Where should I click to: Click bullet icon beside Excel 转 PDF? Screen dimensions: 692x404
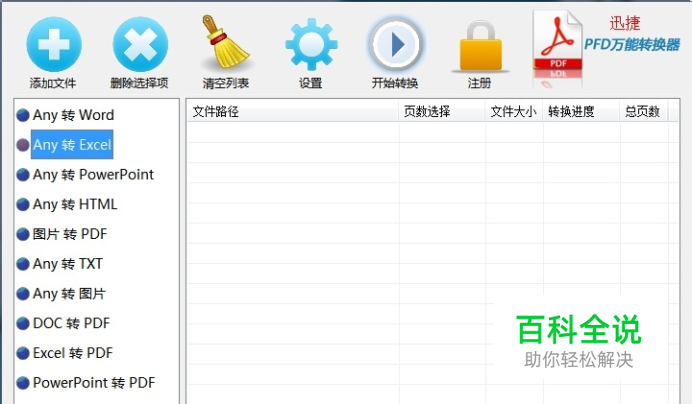(x=23, y=353)
